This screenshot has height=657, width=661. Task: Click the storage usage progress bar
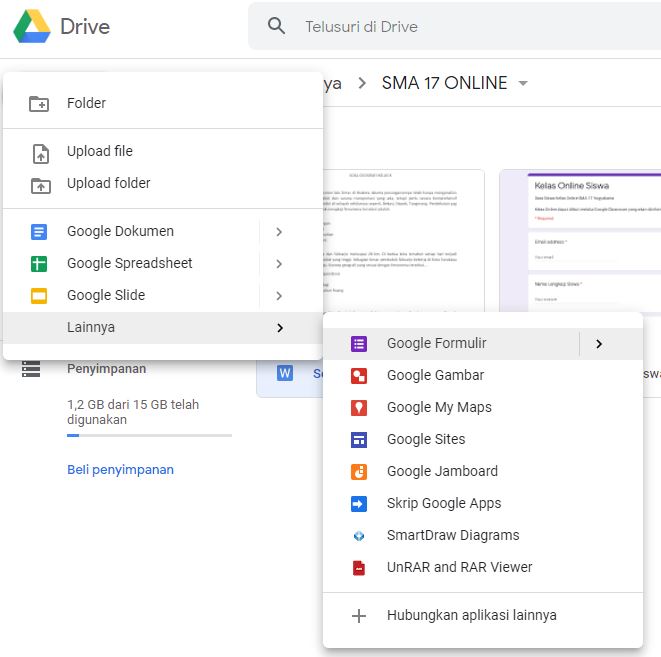coord(149,435)
